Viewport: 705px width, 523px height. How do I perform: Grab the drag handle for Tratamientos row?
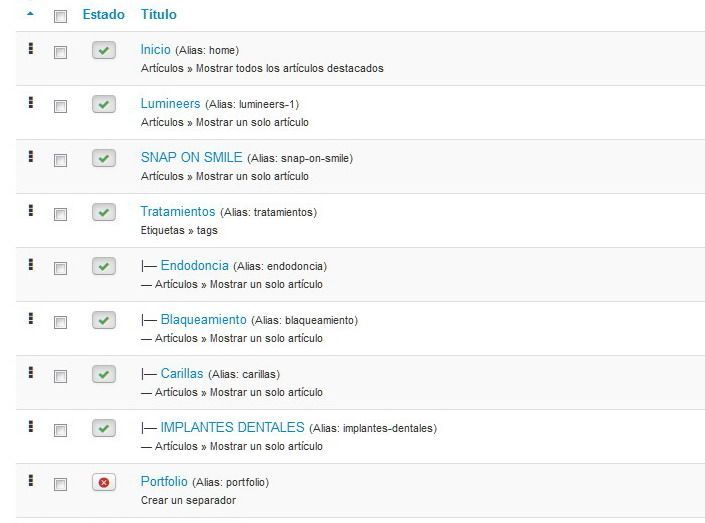31,210
